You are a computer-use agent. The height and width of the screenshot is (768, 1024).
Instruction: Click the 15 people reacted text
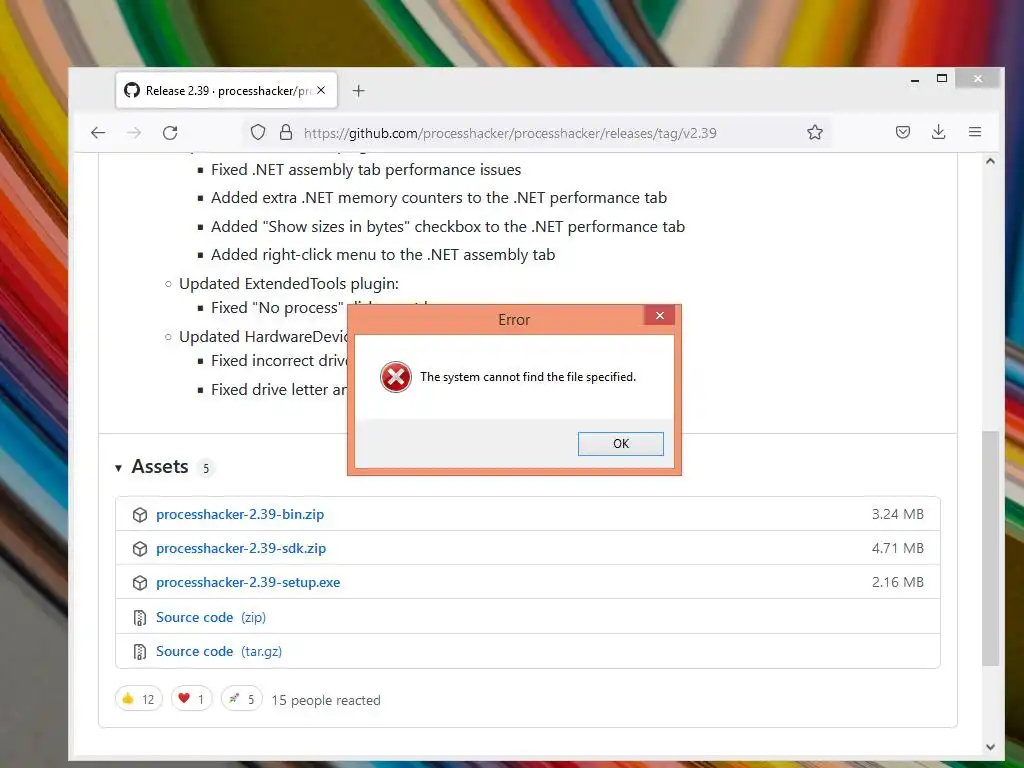pyautogui.click(x=326, y=700)
